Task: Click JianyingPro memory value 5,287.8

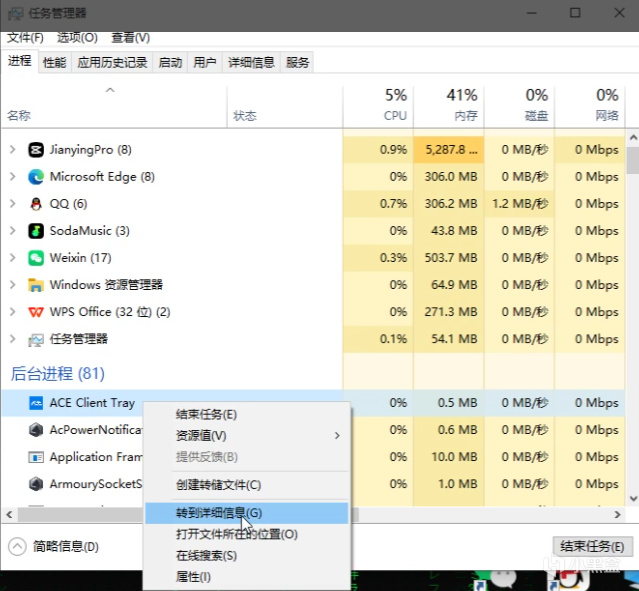Action: pos(451,150)
